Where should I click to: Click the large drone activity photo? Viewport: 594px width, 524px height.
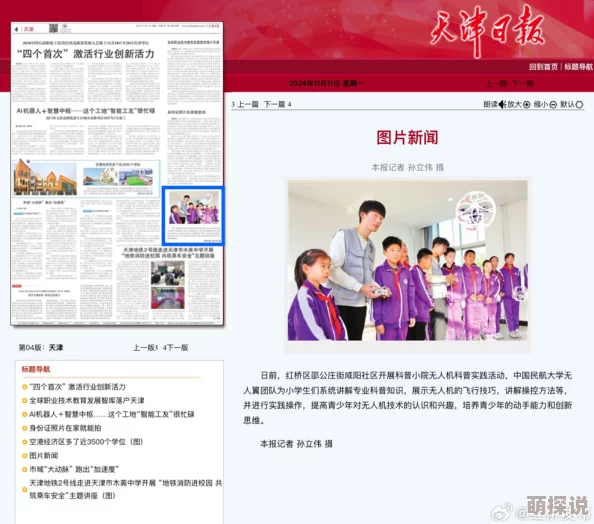[408, 260]
